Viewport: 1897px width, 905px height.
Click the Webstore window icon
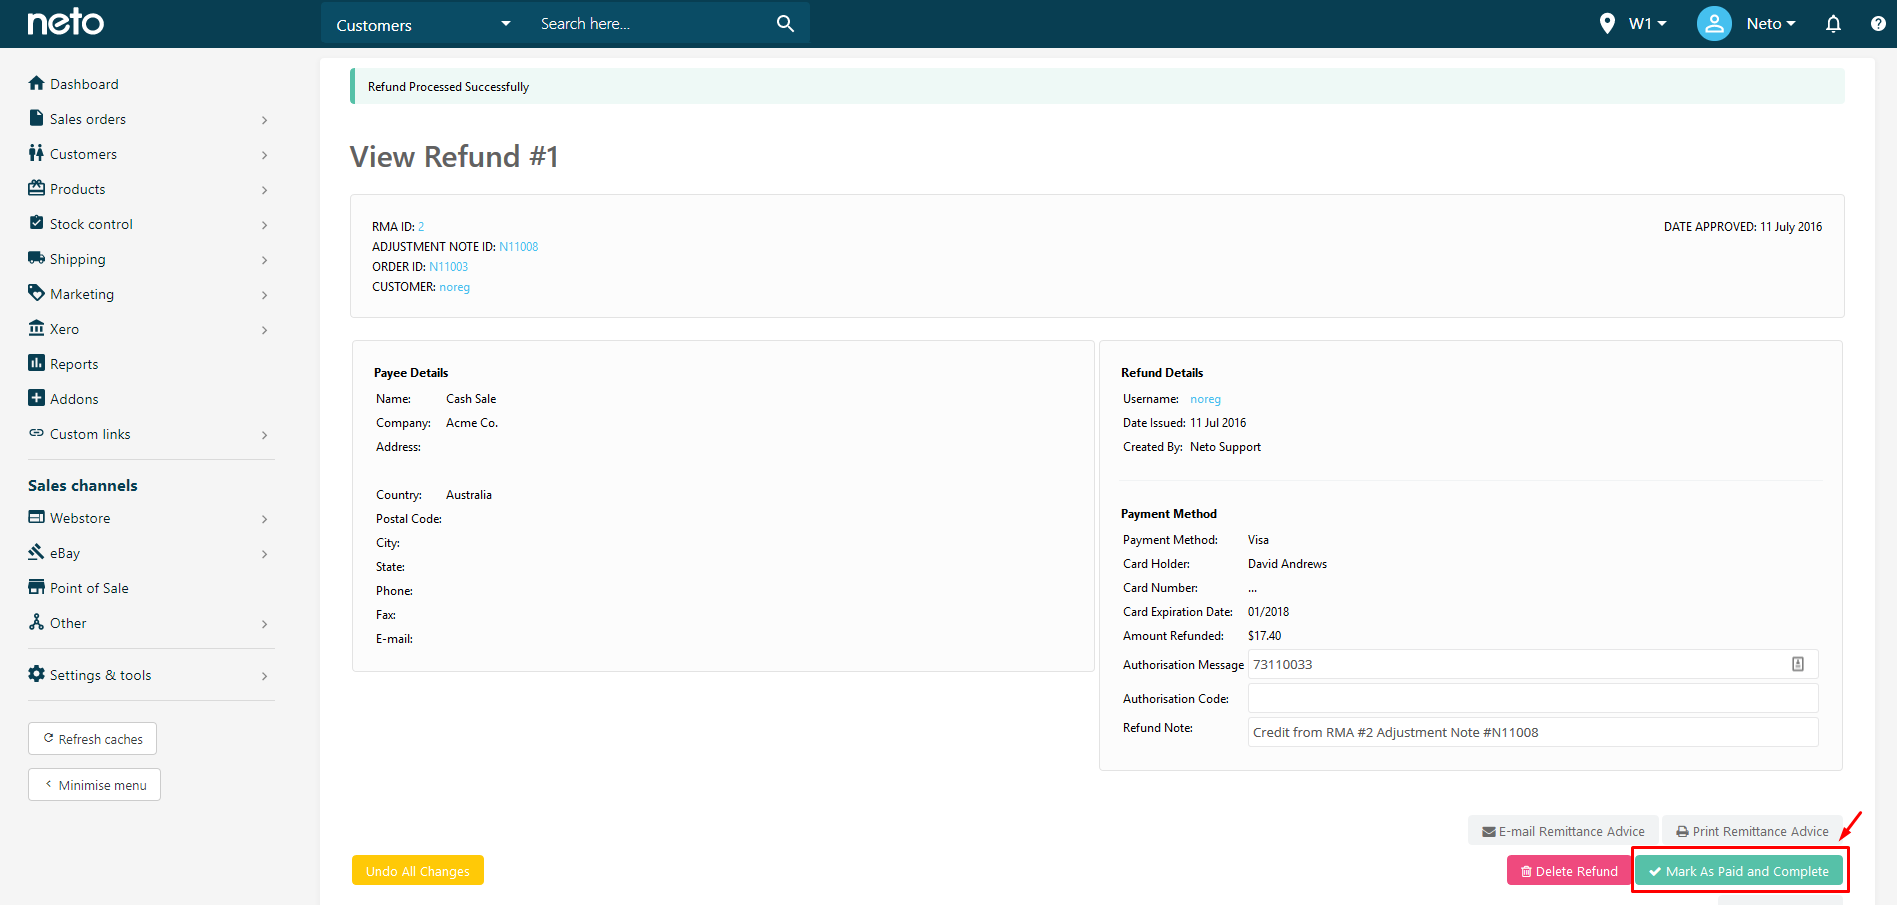point(37,517)
